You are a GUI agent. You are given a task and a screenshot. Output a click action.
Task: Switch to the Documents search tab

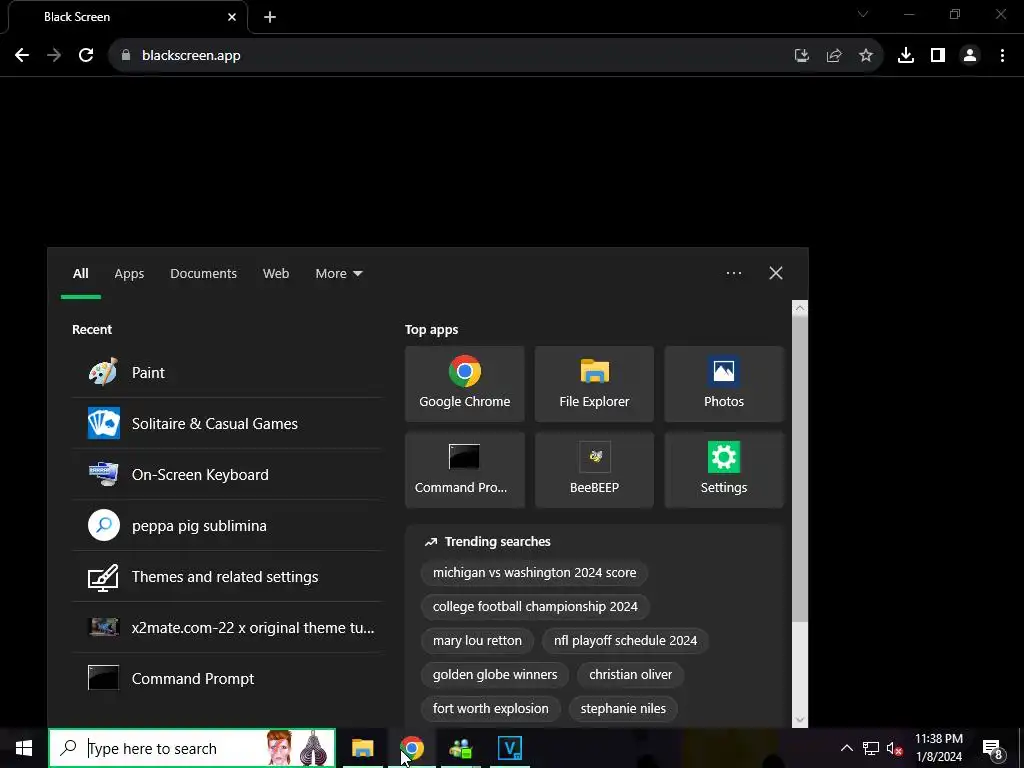[x=203, y=274]
